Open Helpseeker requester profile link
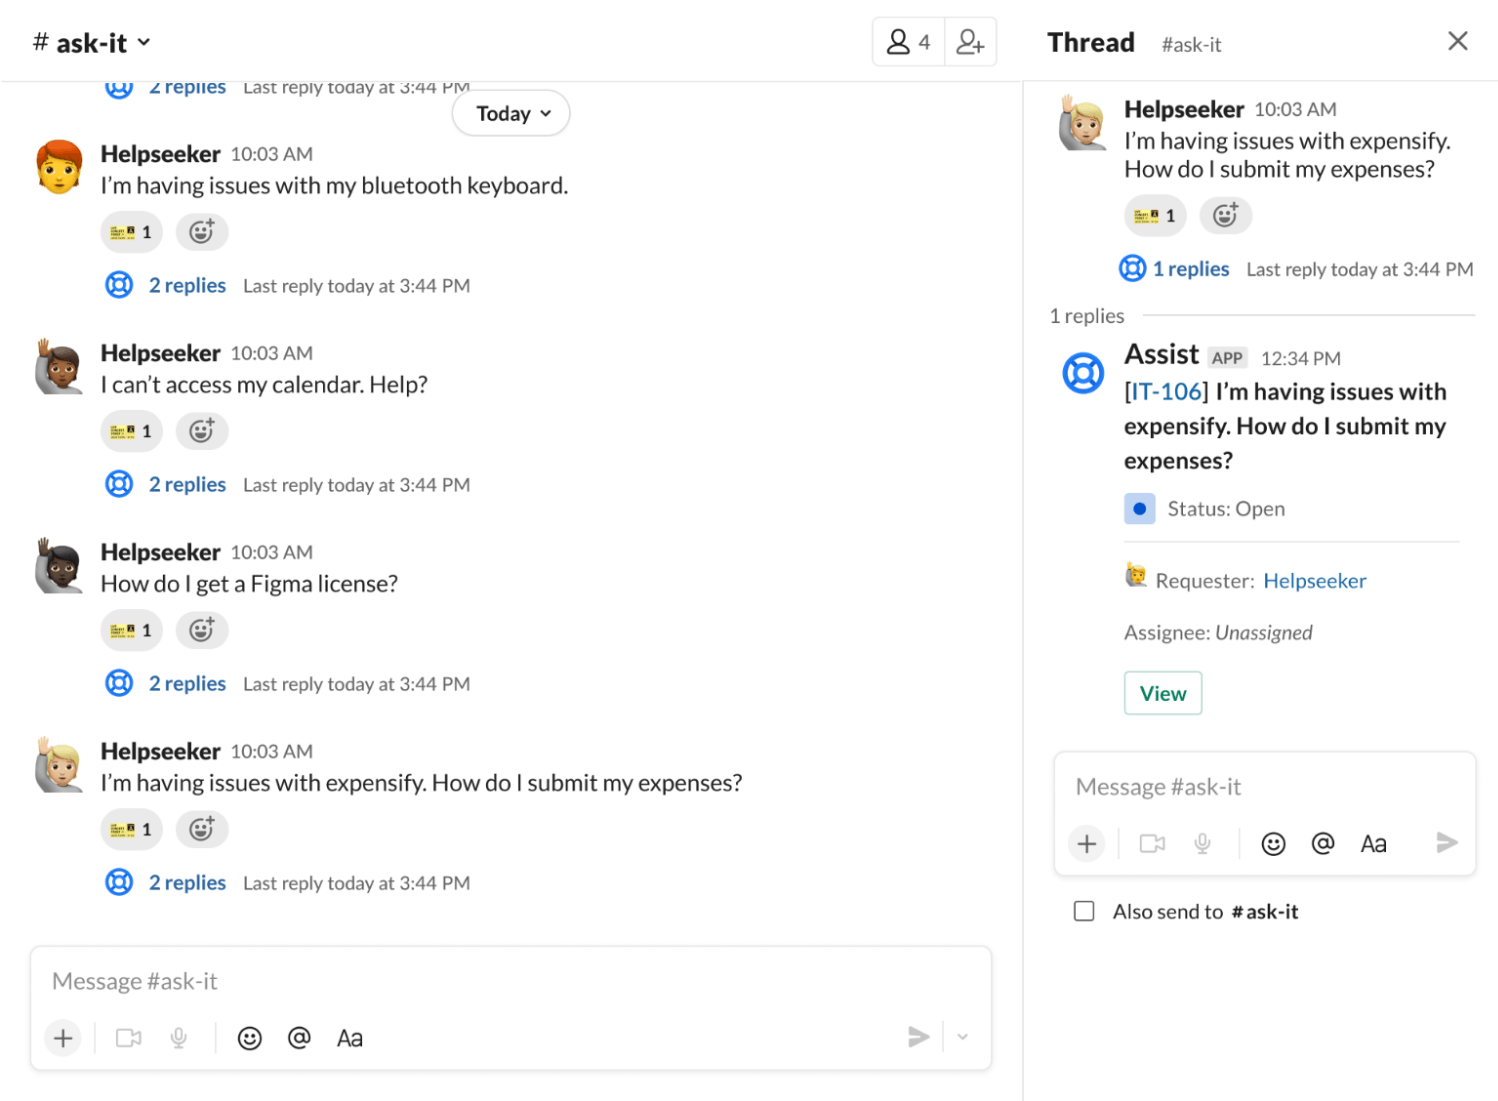Image resolution: width=1498 pixels, height=1101 pixels. (x=1314, y=580)
